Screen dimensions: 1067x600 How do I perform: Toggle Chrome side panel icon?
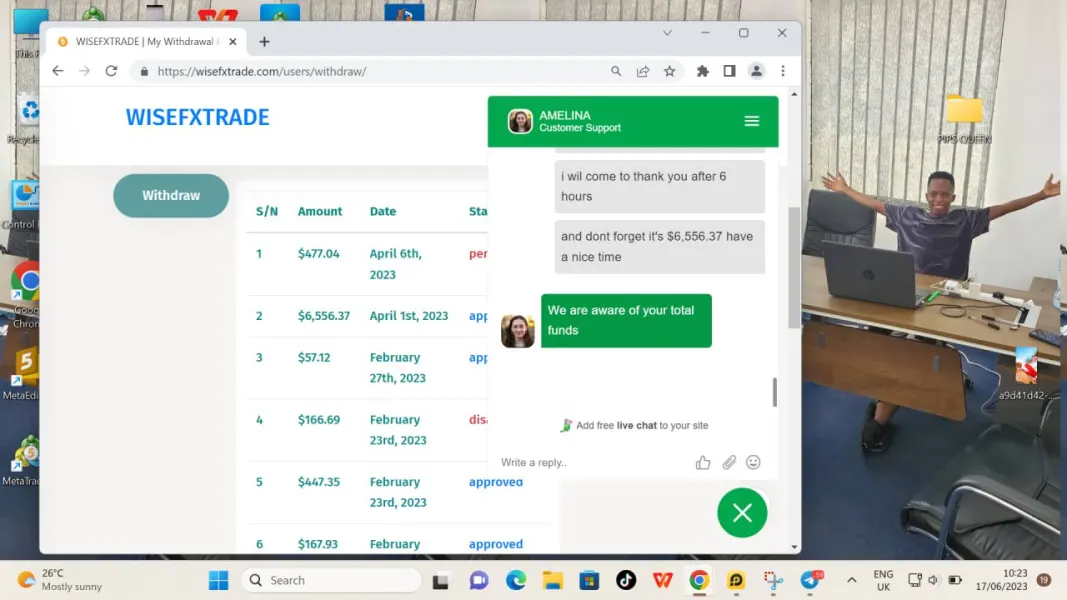pos(729,71)
